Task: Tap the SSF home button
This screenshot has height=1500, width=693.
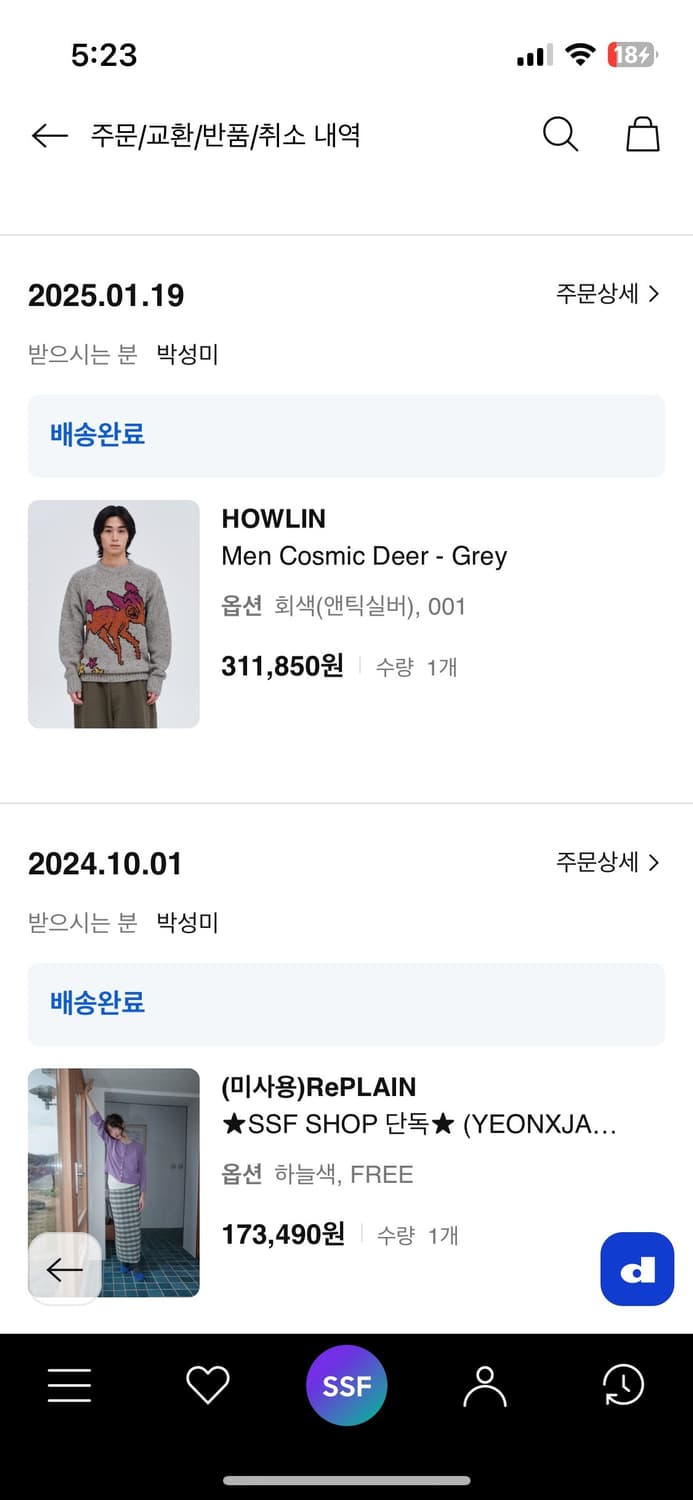Action: 346,1385
